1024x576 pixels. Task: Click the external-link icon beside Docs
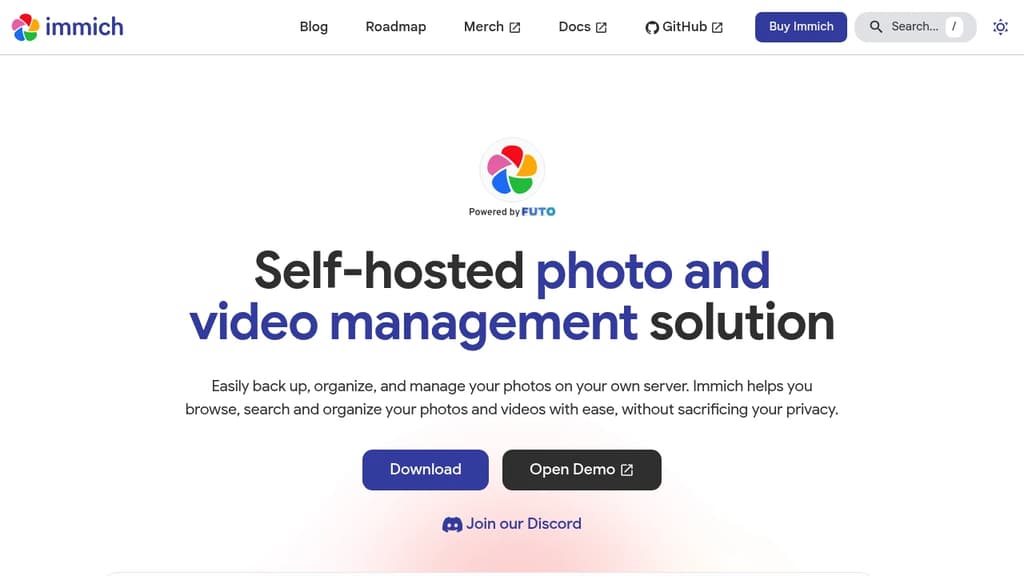click(601, 27)
